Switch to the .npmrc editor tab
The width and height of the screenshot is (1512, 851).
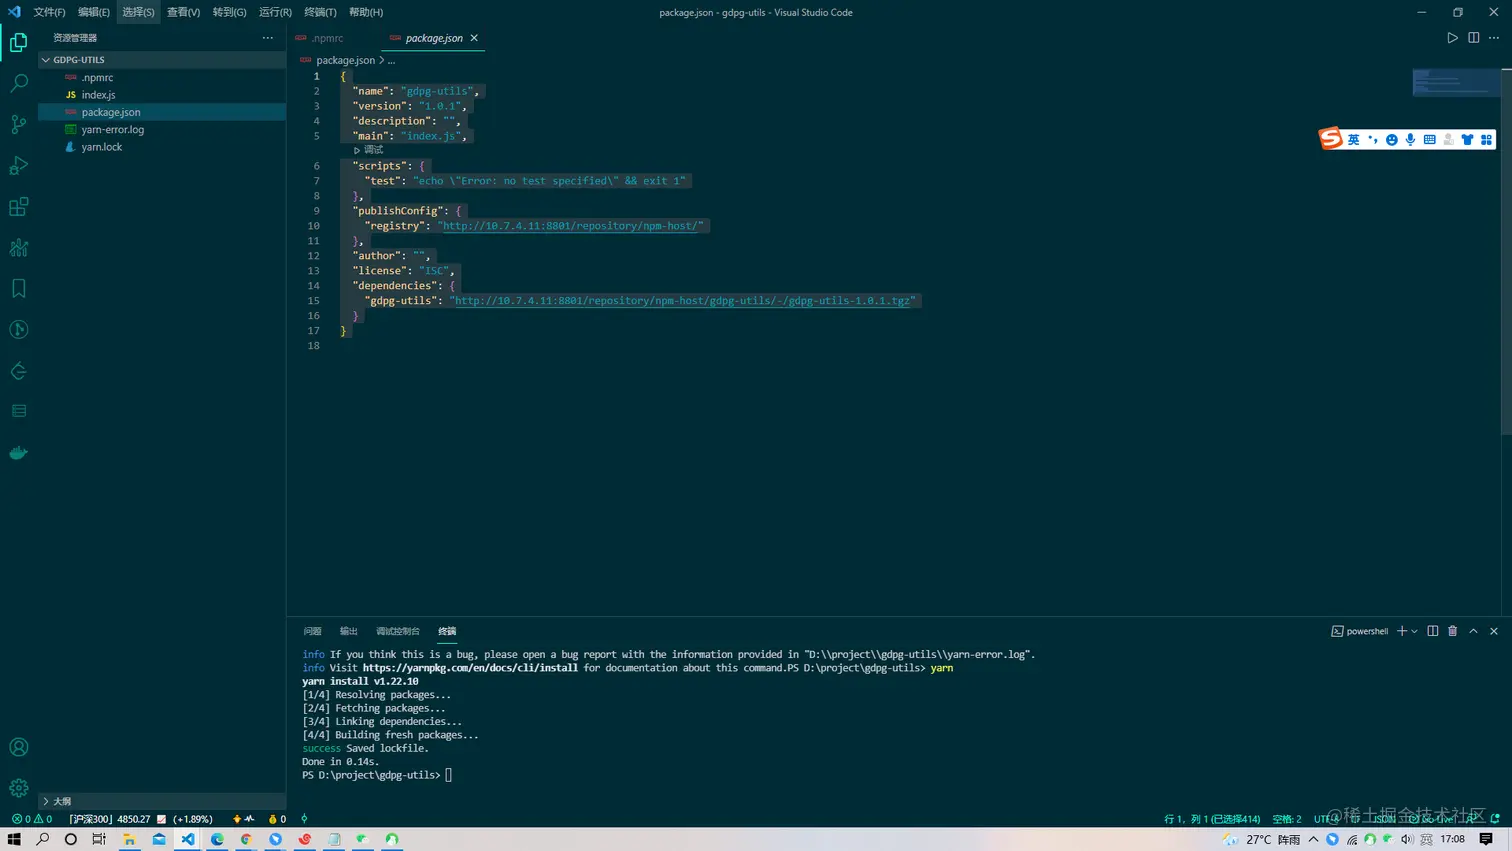coord(326,38)
